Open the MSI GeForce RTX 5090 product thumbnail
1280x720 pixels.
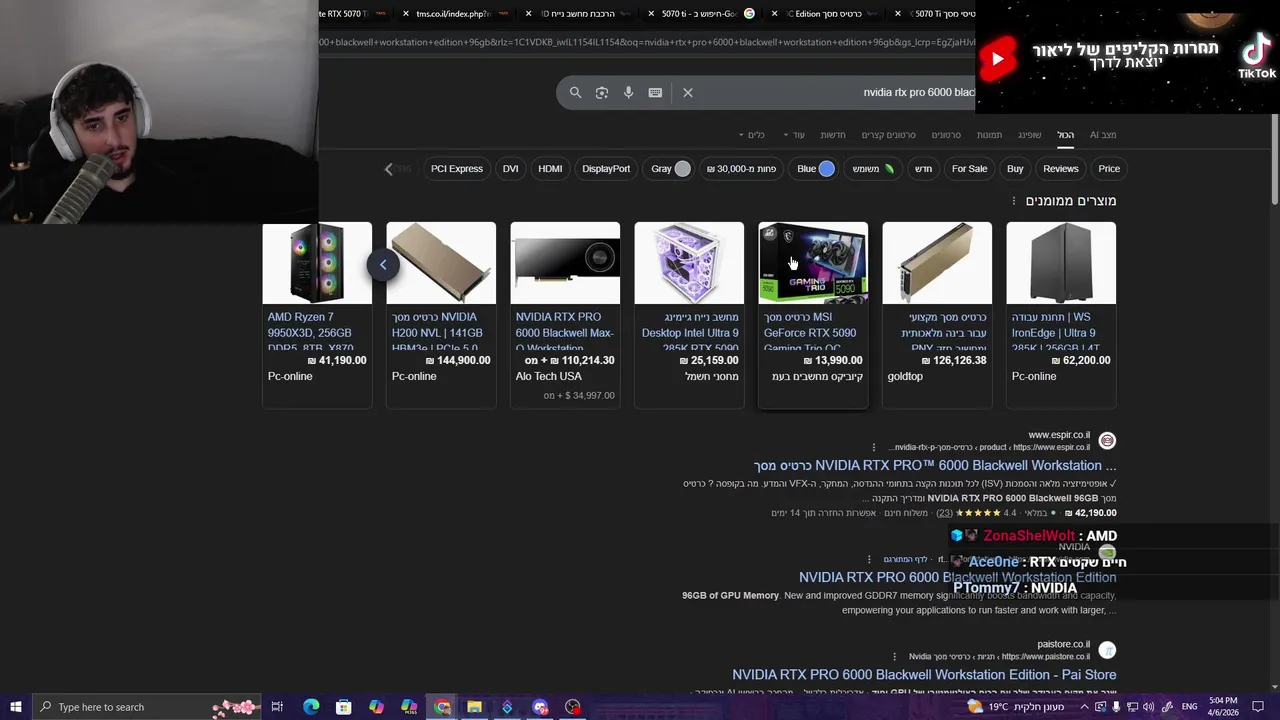(x=813, y=263)
